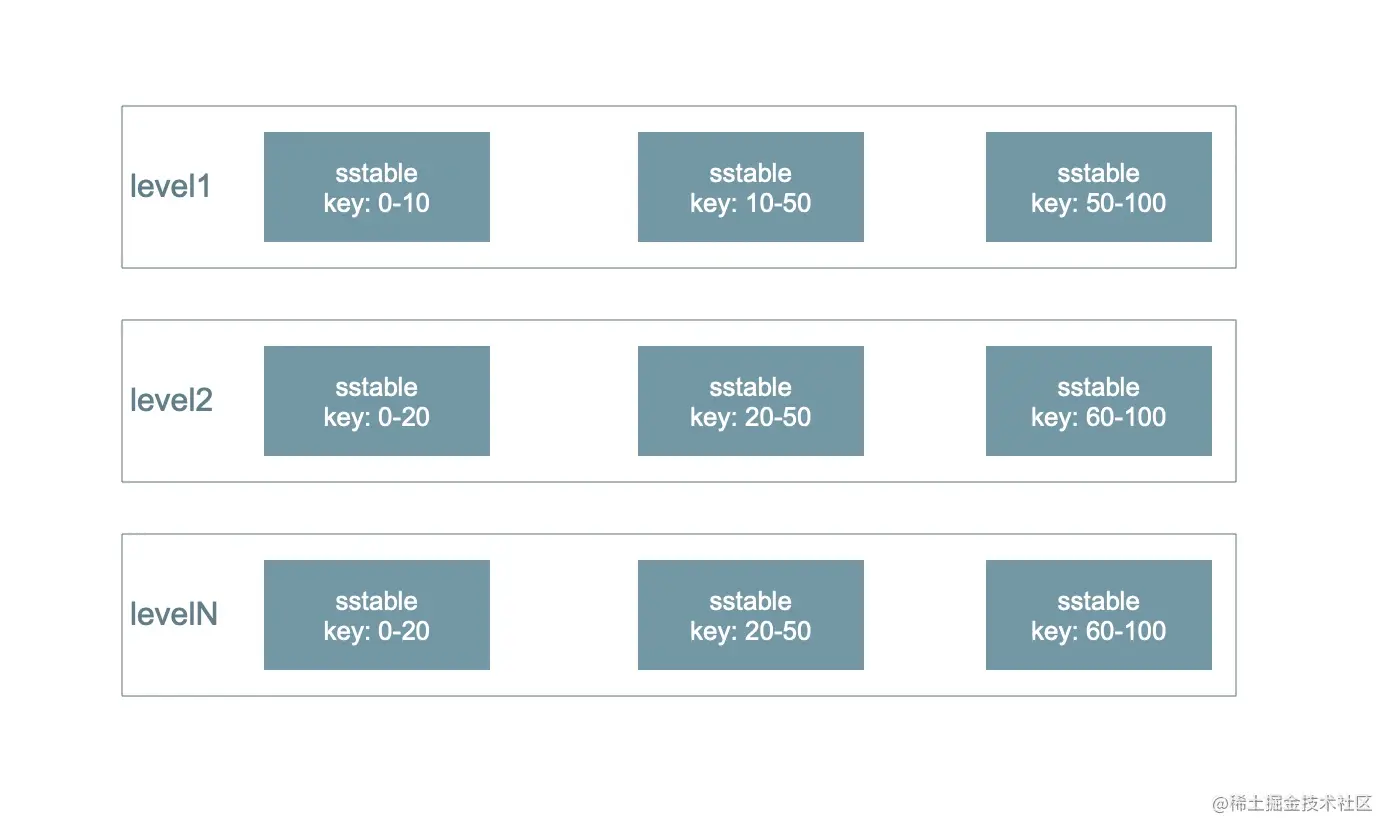The height and width of the screenshot is (836, 1396).
Task: Pick the levelN sstable box with key 60-100
Action: point(1099,615)
